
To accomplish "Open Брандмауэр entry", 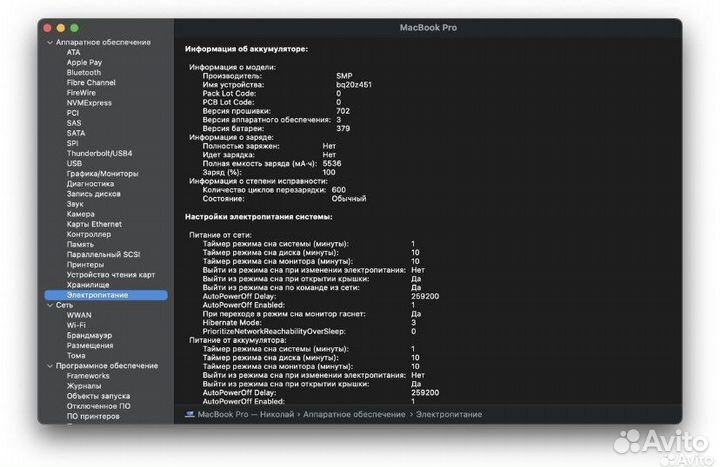I will (x=89, y=335).
